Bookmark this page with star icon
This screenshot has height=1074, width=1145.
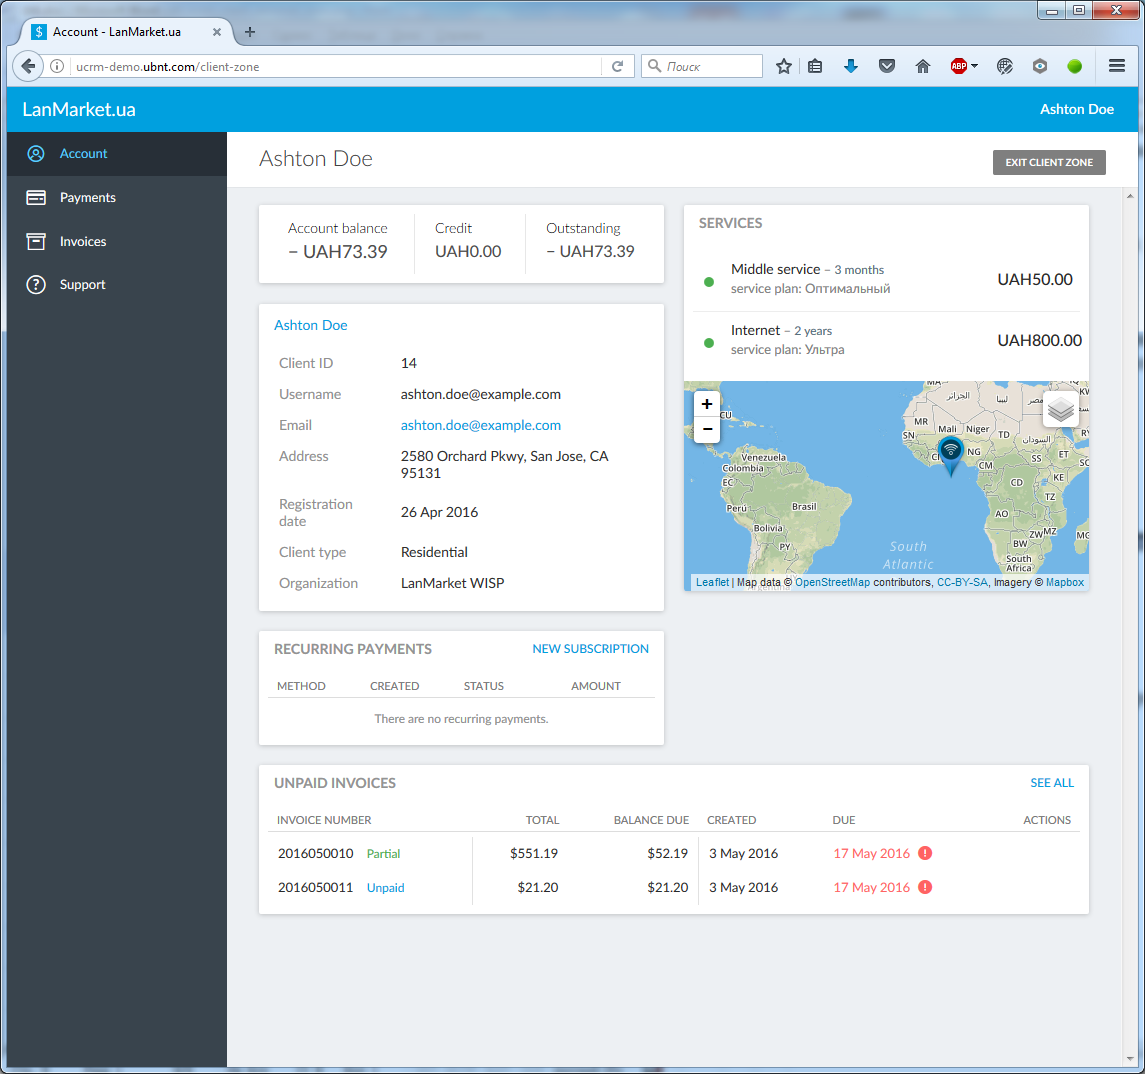(784, 66)
